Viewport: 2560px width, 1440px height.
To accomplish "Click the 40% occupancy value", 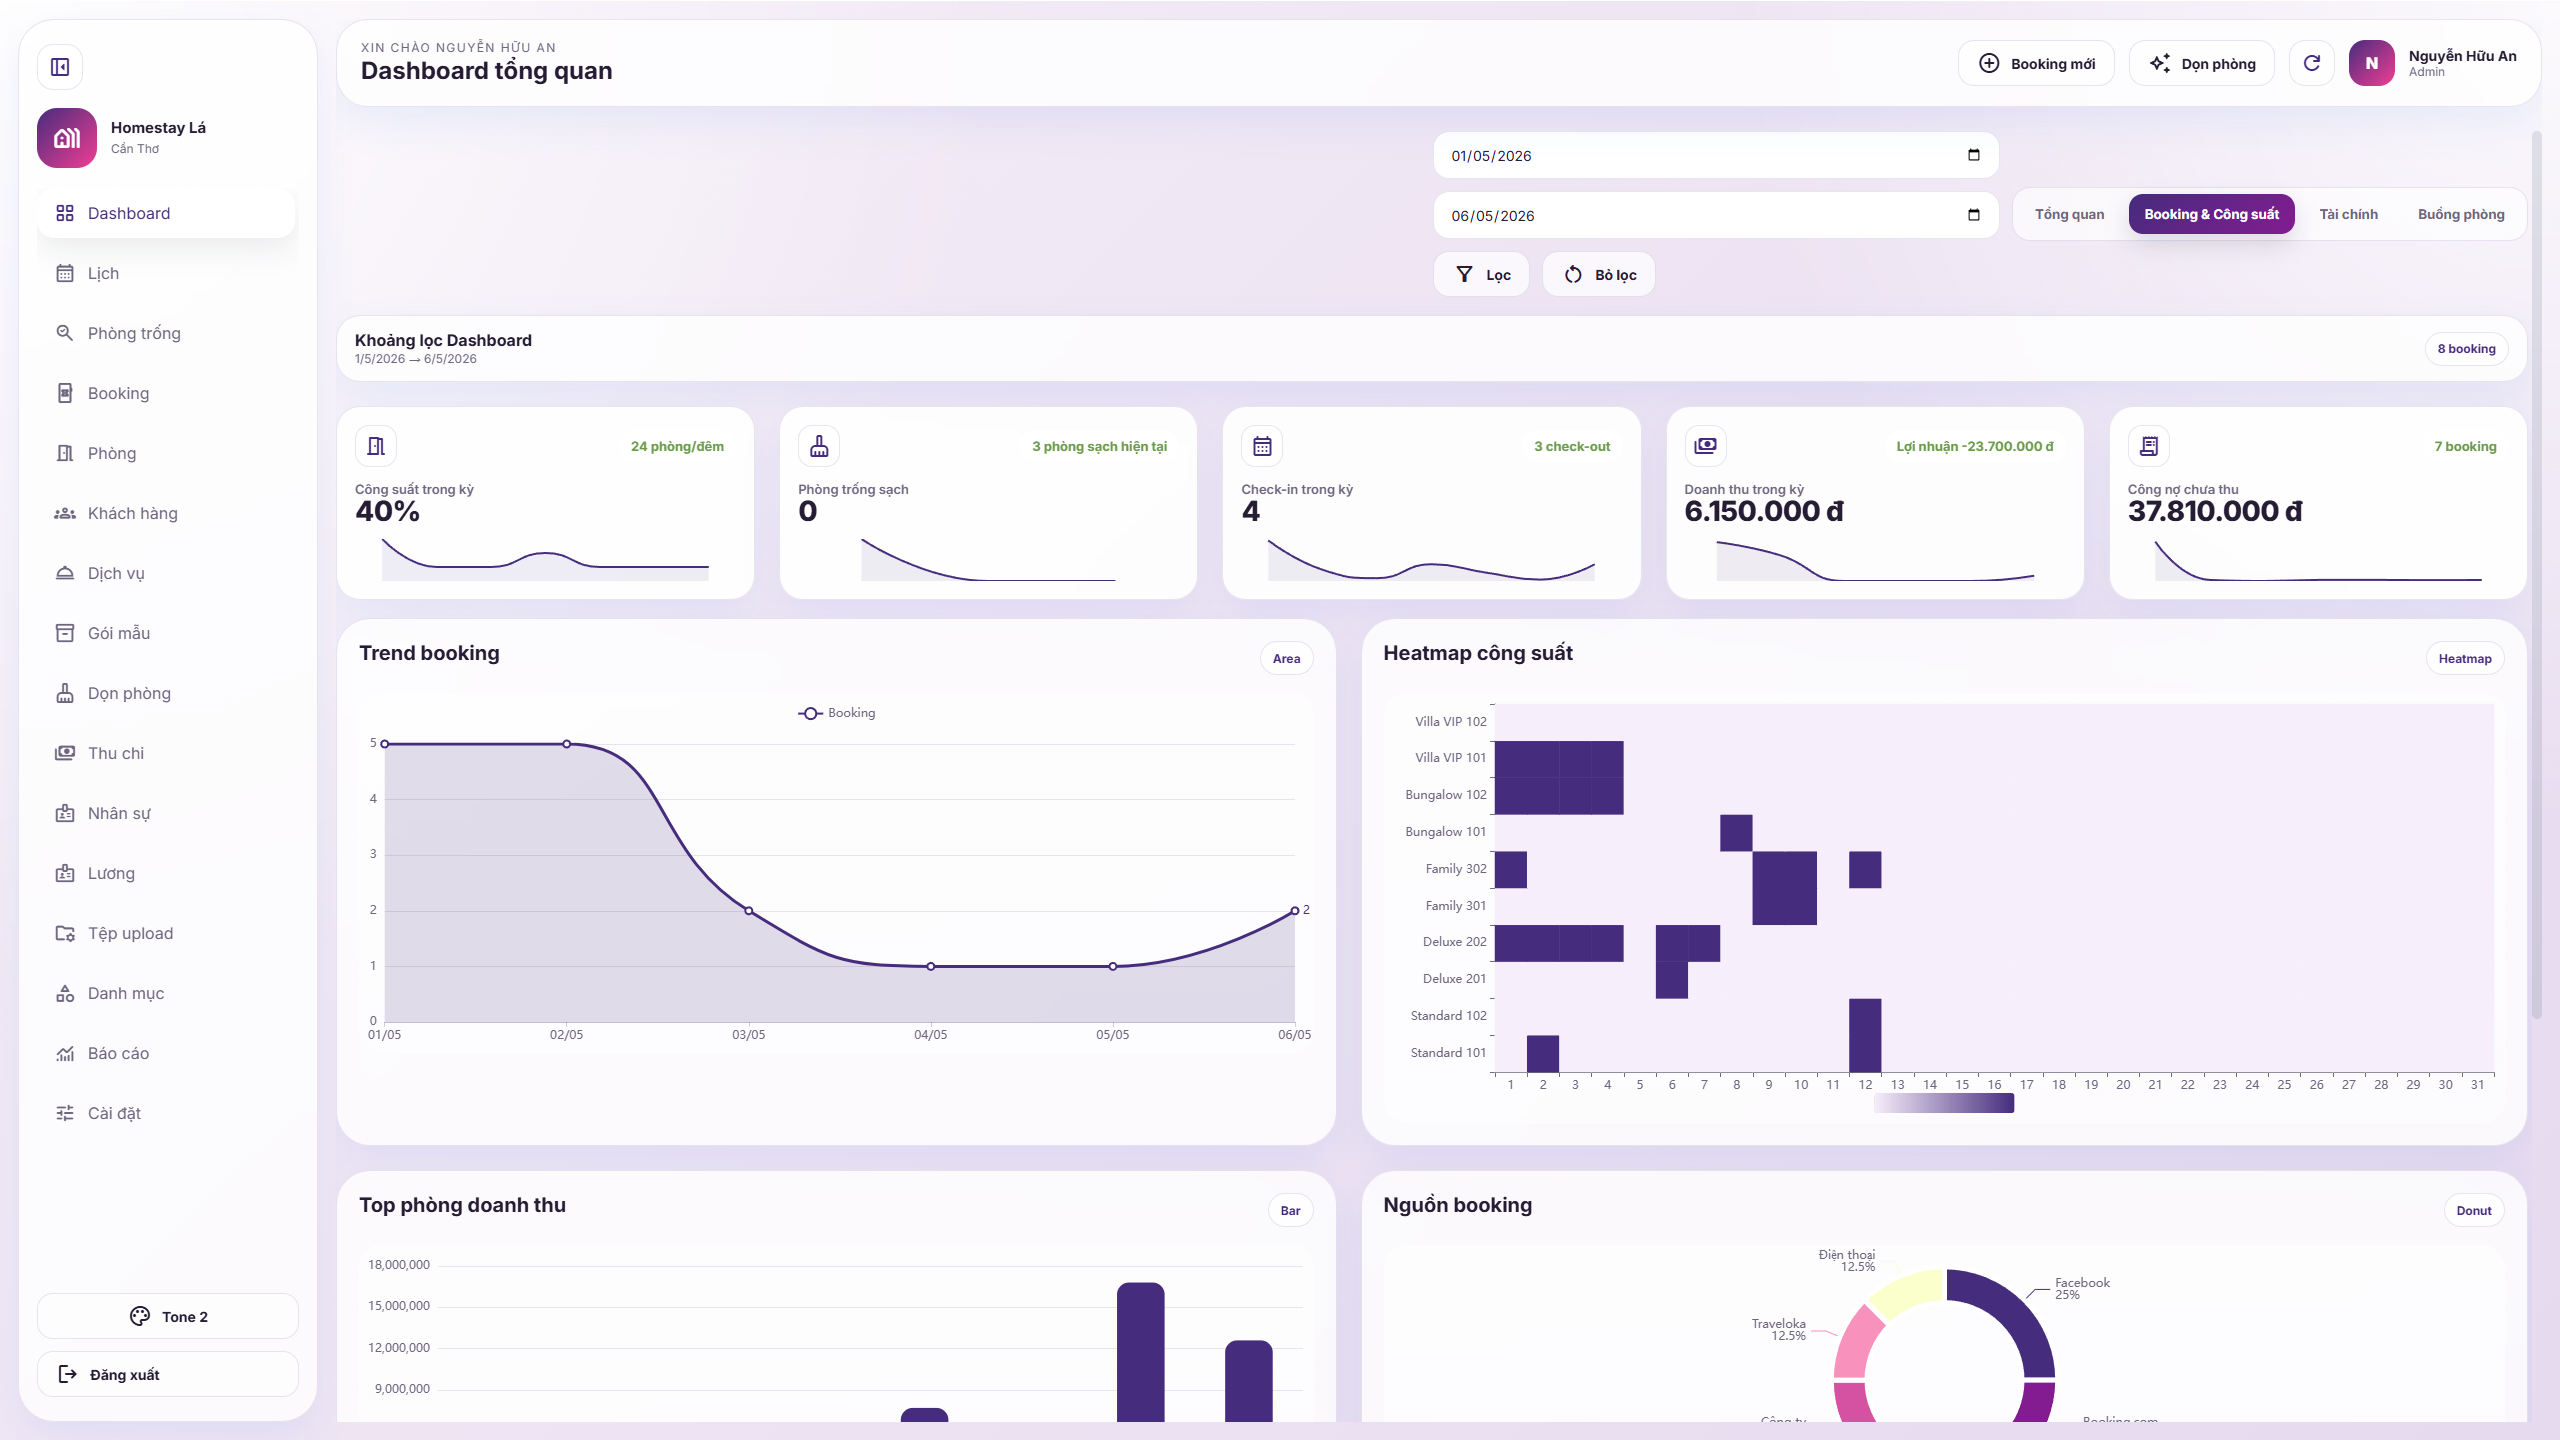I will [388, 511].
